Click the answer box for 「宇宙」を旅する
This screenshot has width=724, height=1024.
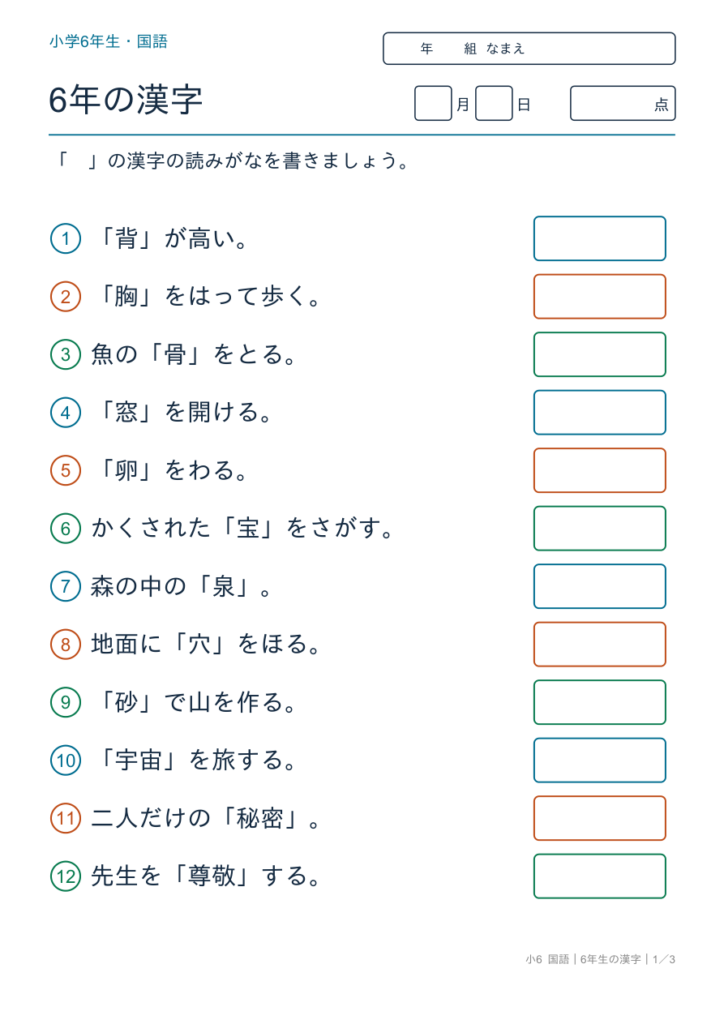click(599, 760)
